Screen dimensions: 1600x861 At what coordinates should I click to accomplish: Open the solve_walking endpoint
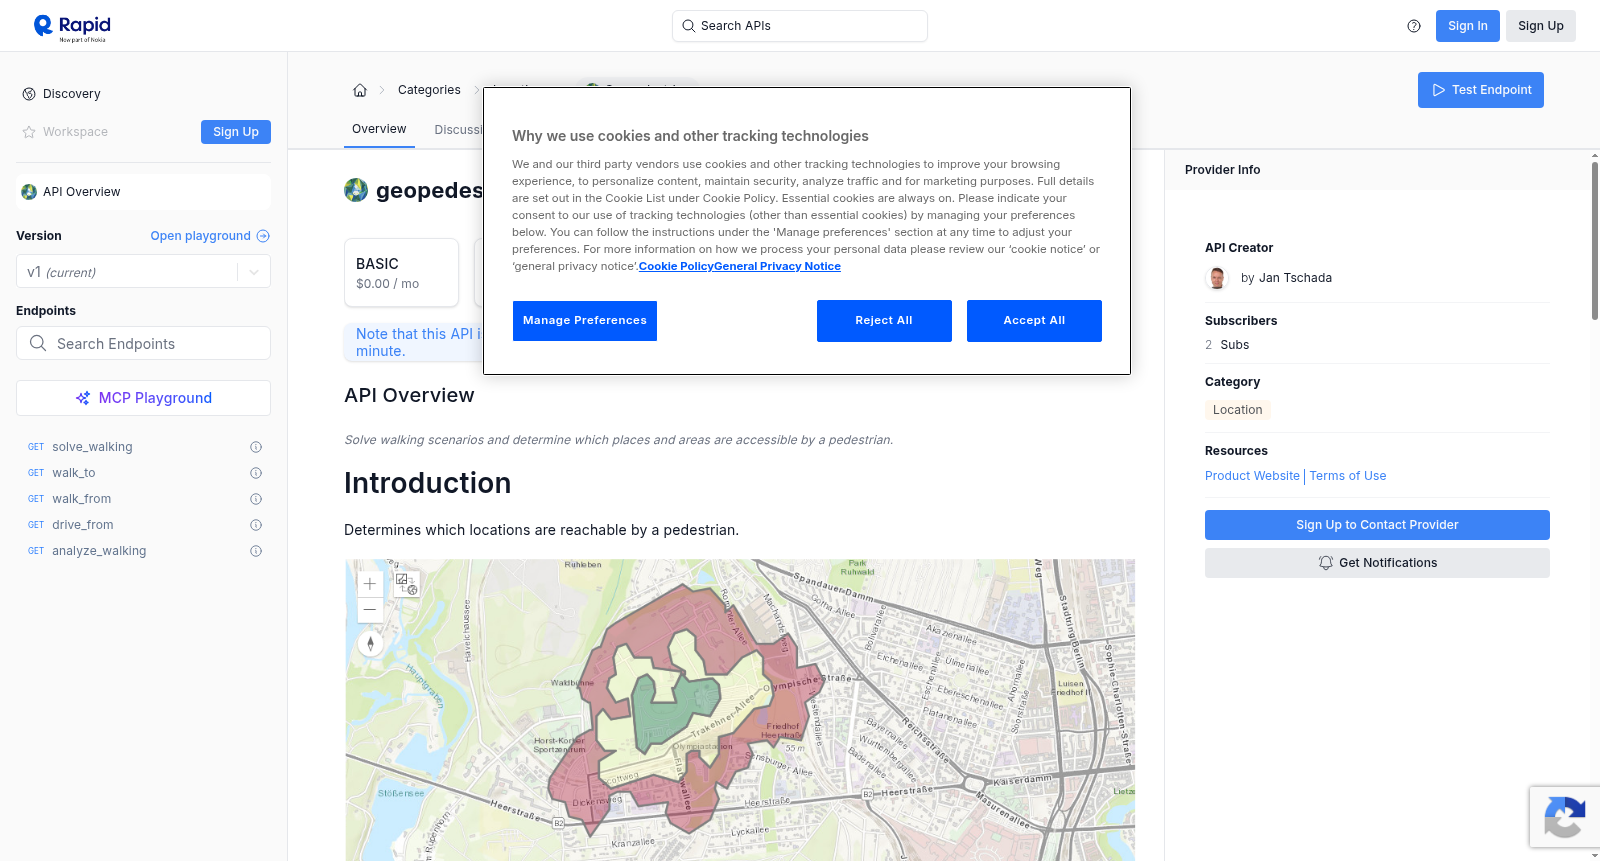click(x=92, y=447)
